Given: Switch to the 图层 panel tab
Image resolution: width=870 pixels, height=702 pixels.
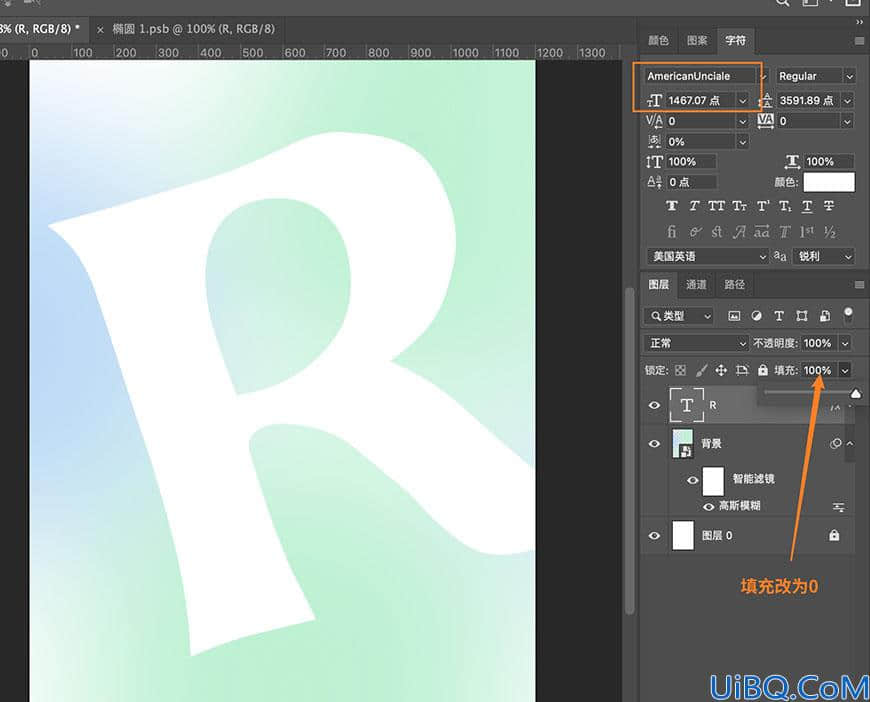Looking at the screenshot, I should (x=659, y=285).
